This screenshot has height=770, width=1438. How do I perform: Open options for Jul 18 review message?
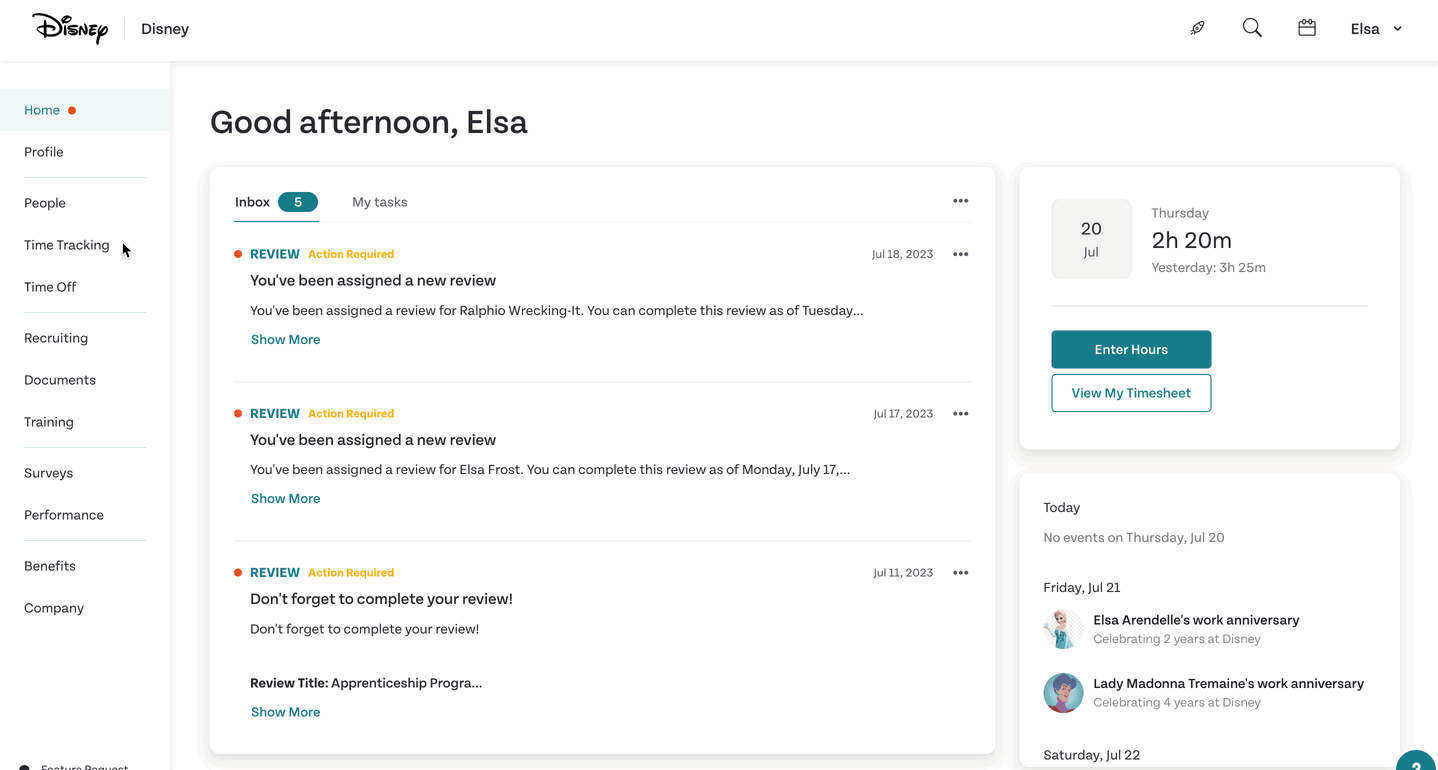(x=960, y=254)
